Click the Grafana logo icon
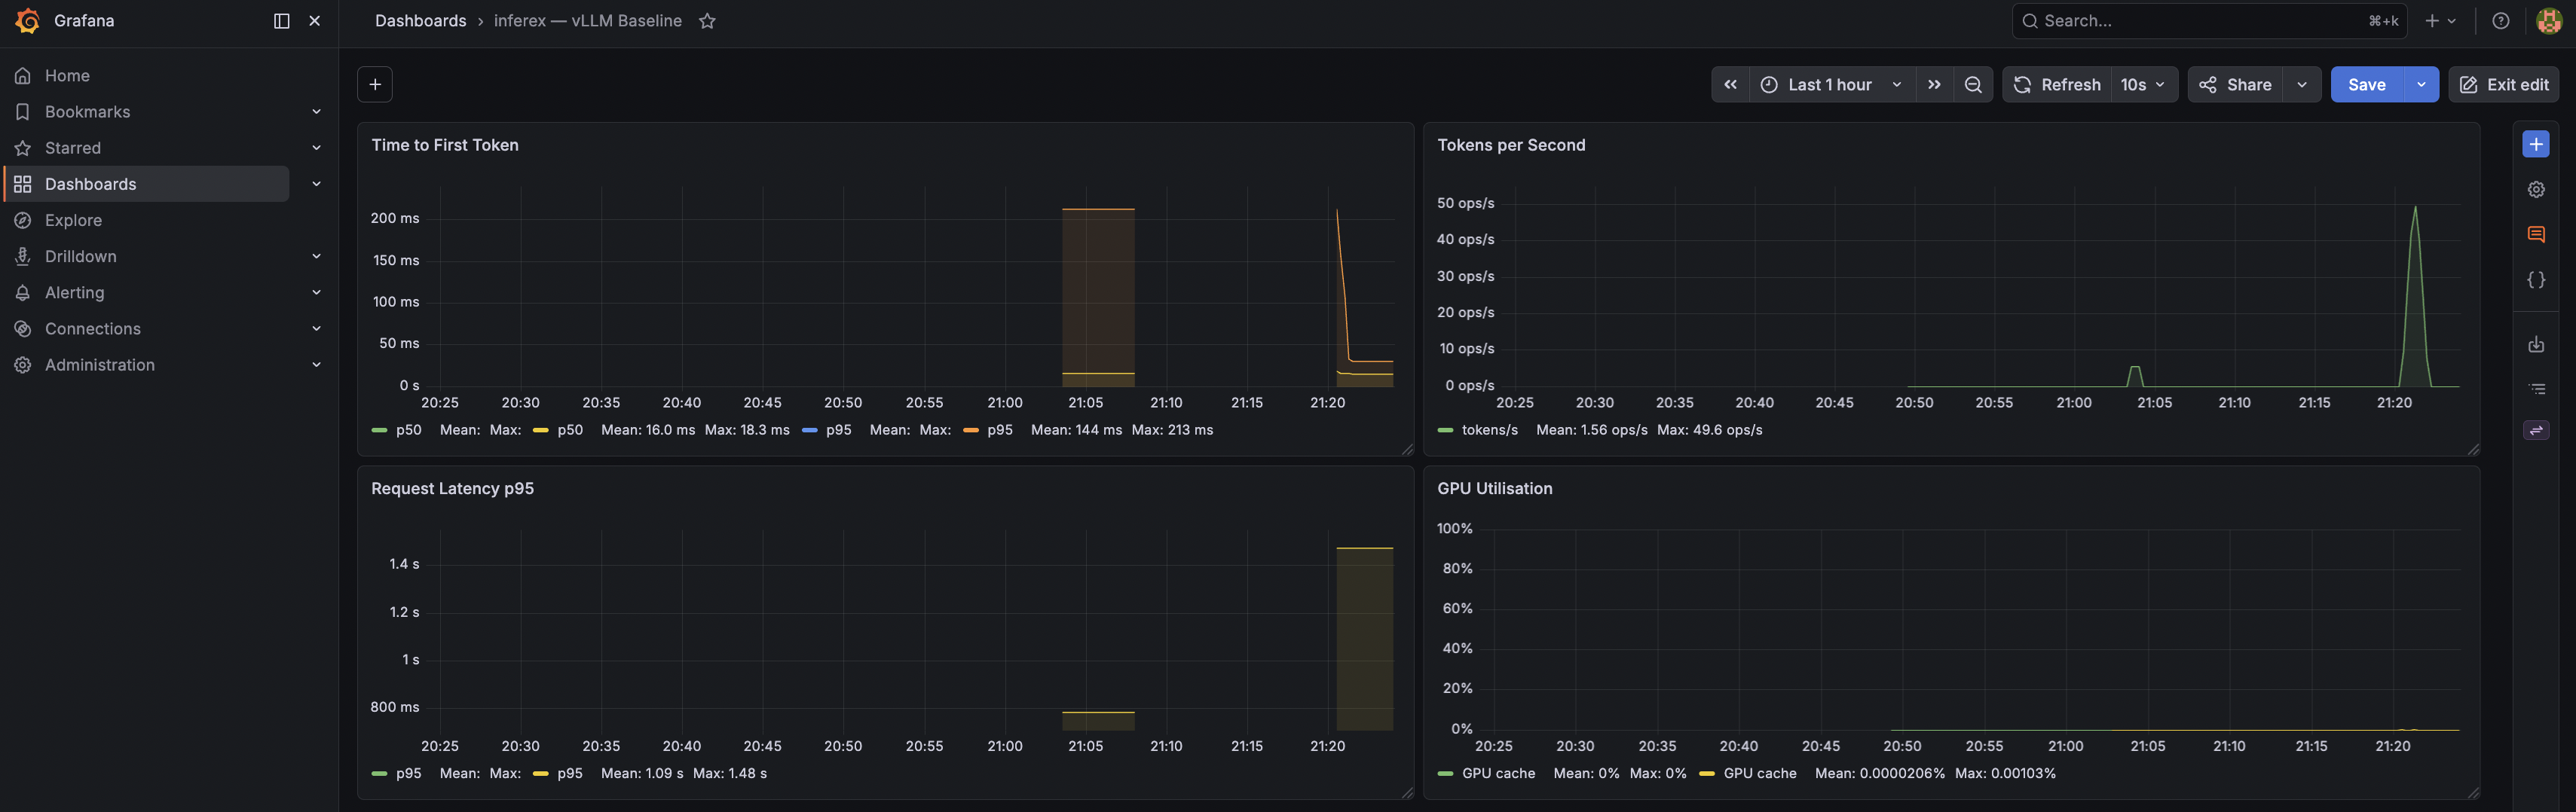Screen dimensions: 2576x812 (28, 21)
